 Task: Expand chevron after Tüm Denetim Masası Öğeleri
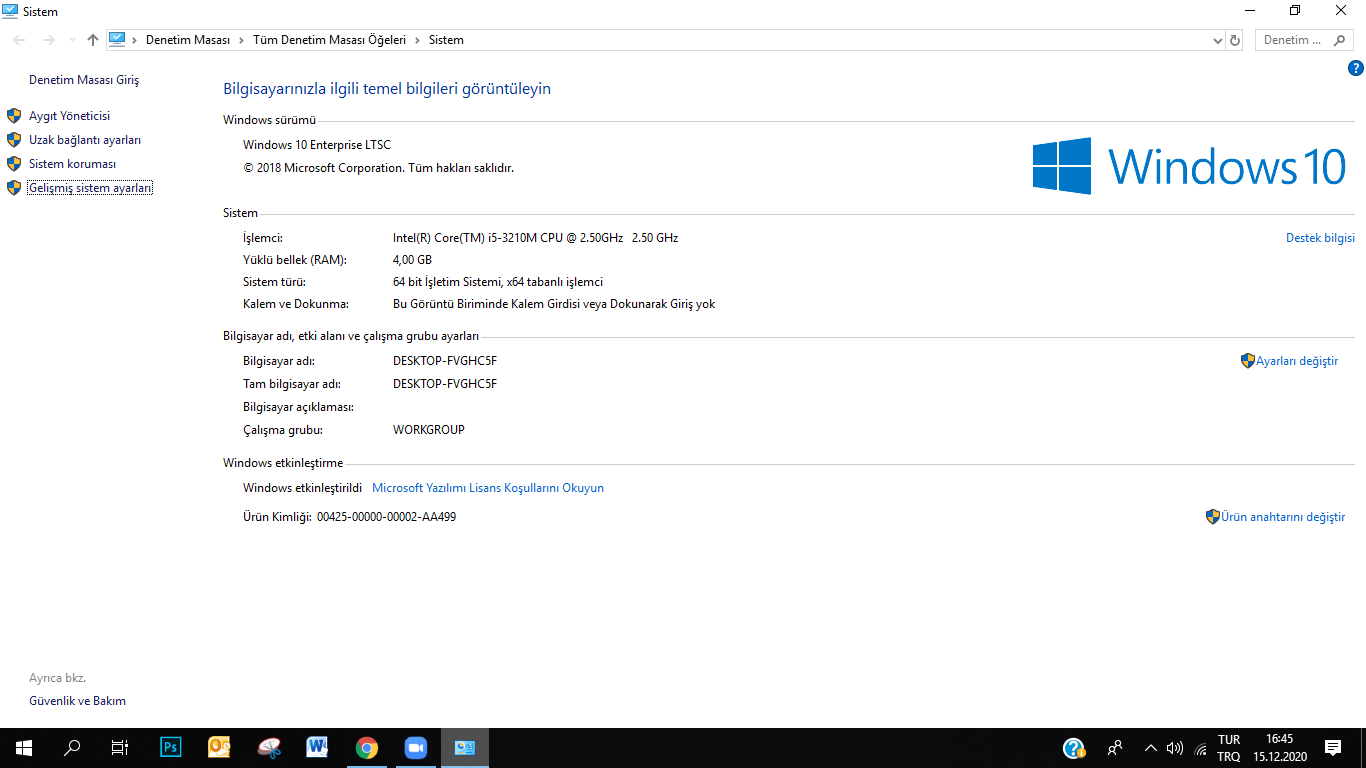click(x=417, y=40)
